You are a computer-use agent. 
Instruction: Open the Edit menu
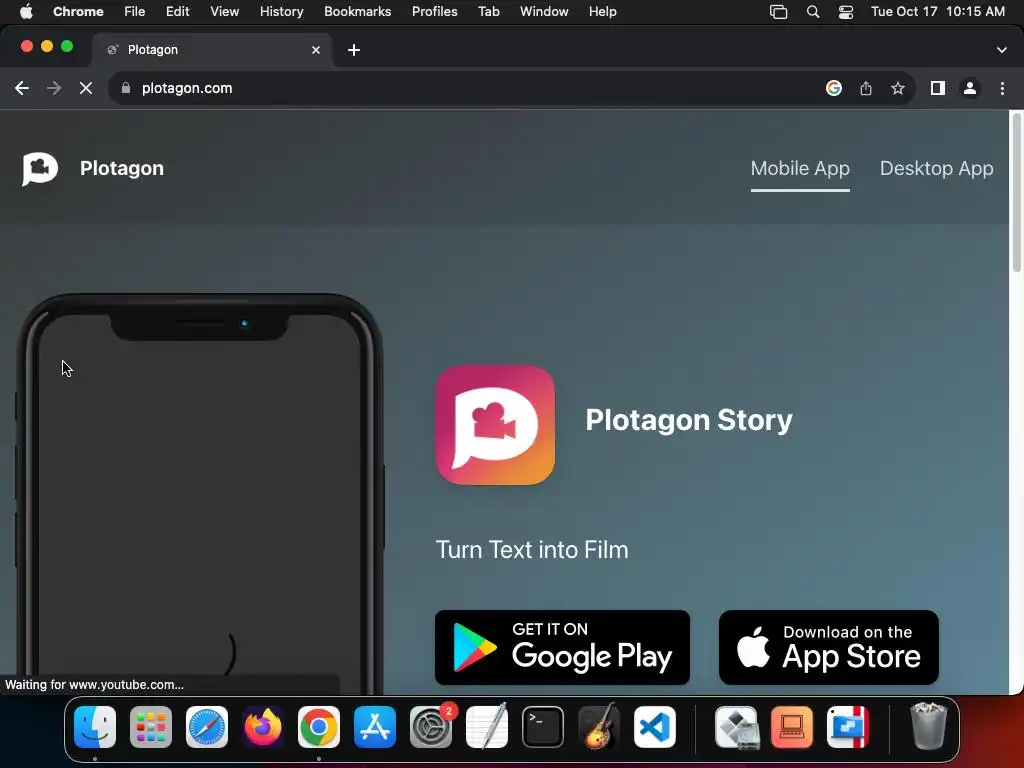177,12
